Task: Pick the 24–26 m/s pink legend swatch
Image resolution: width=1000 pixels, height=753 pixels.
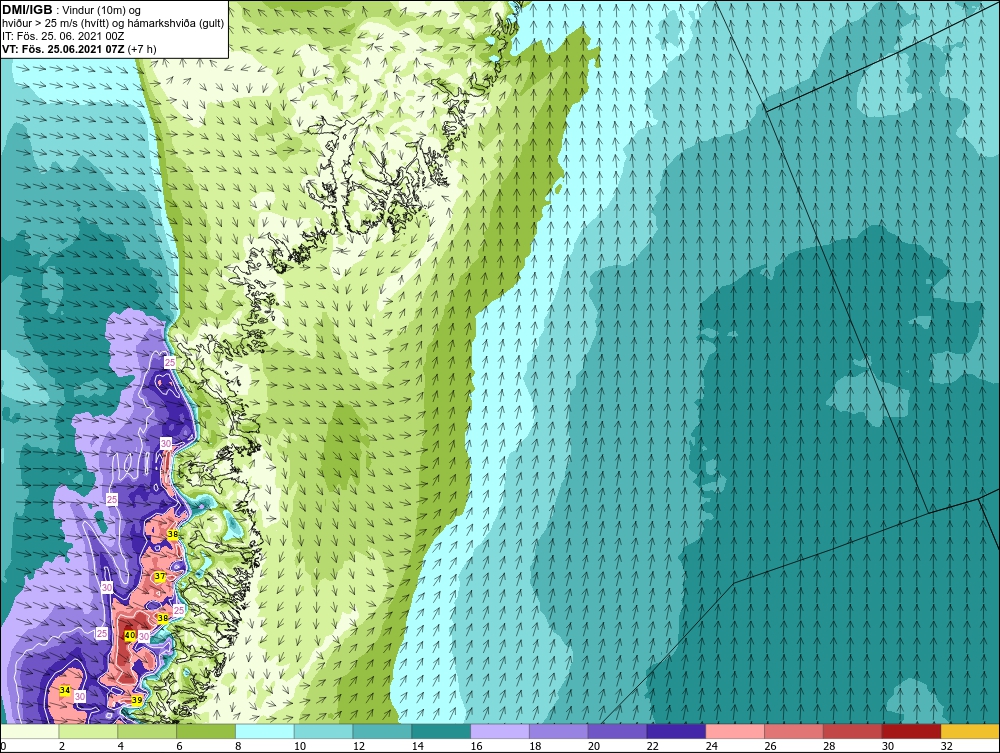Action: pyautogui.click(x=735, y=731)
